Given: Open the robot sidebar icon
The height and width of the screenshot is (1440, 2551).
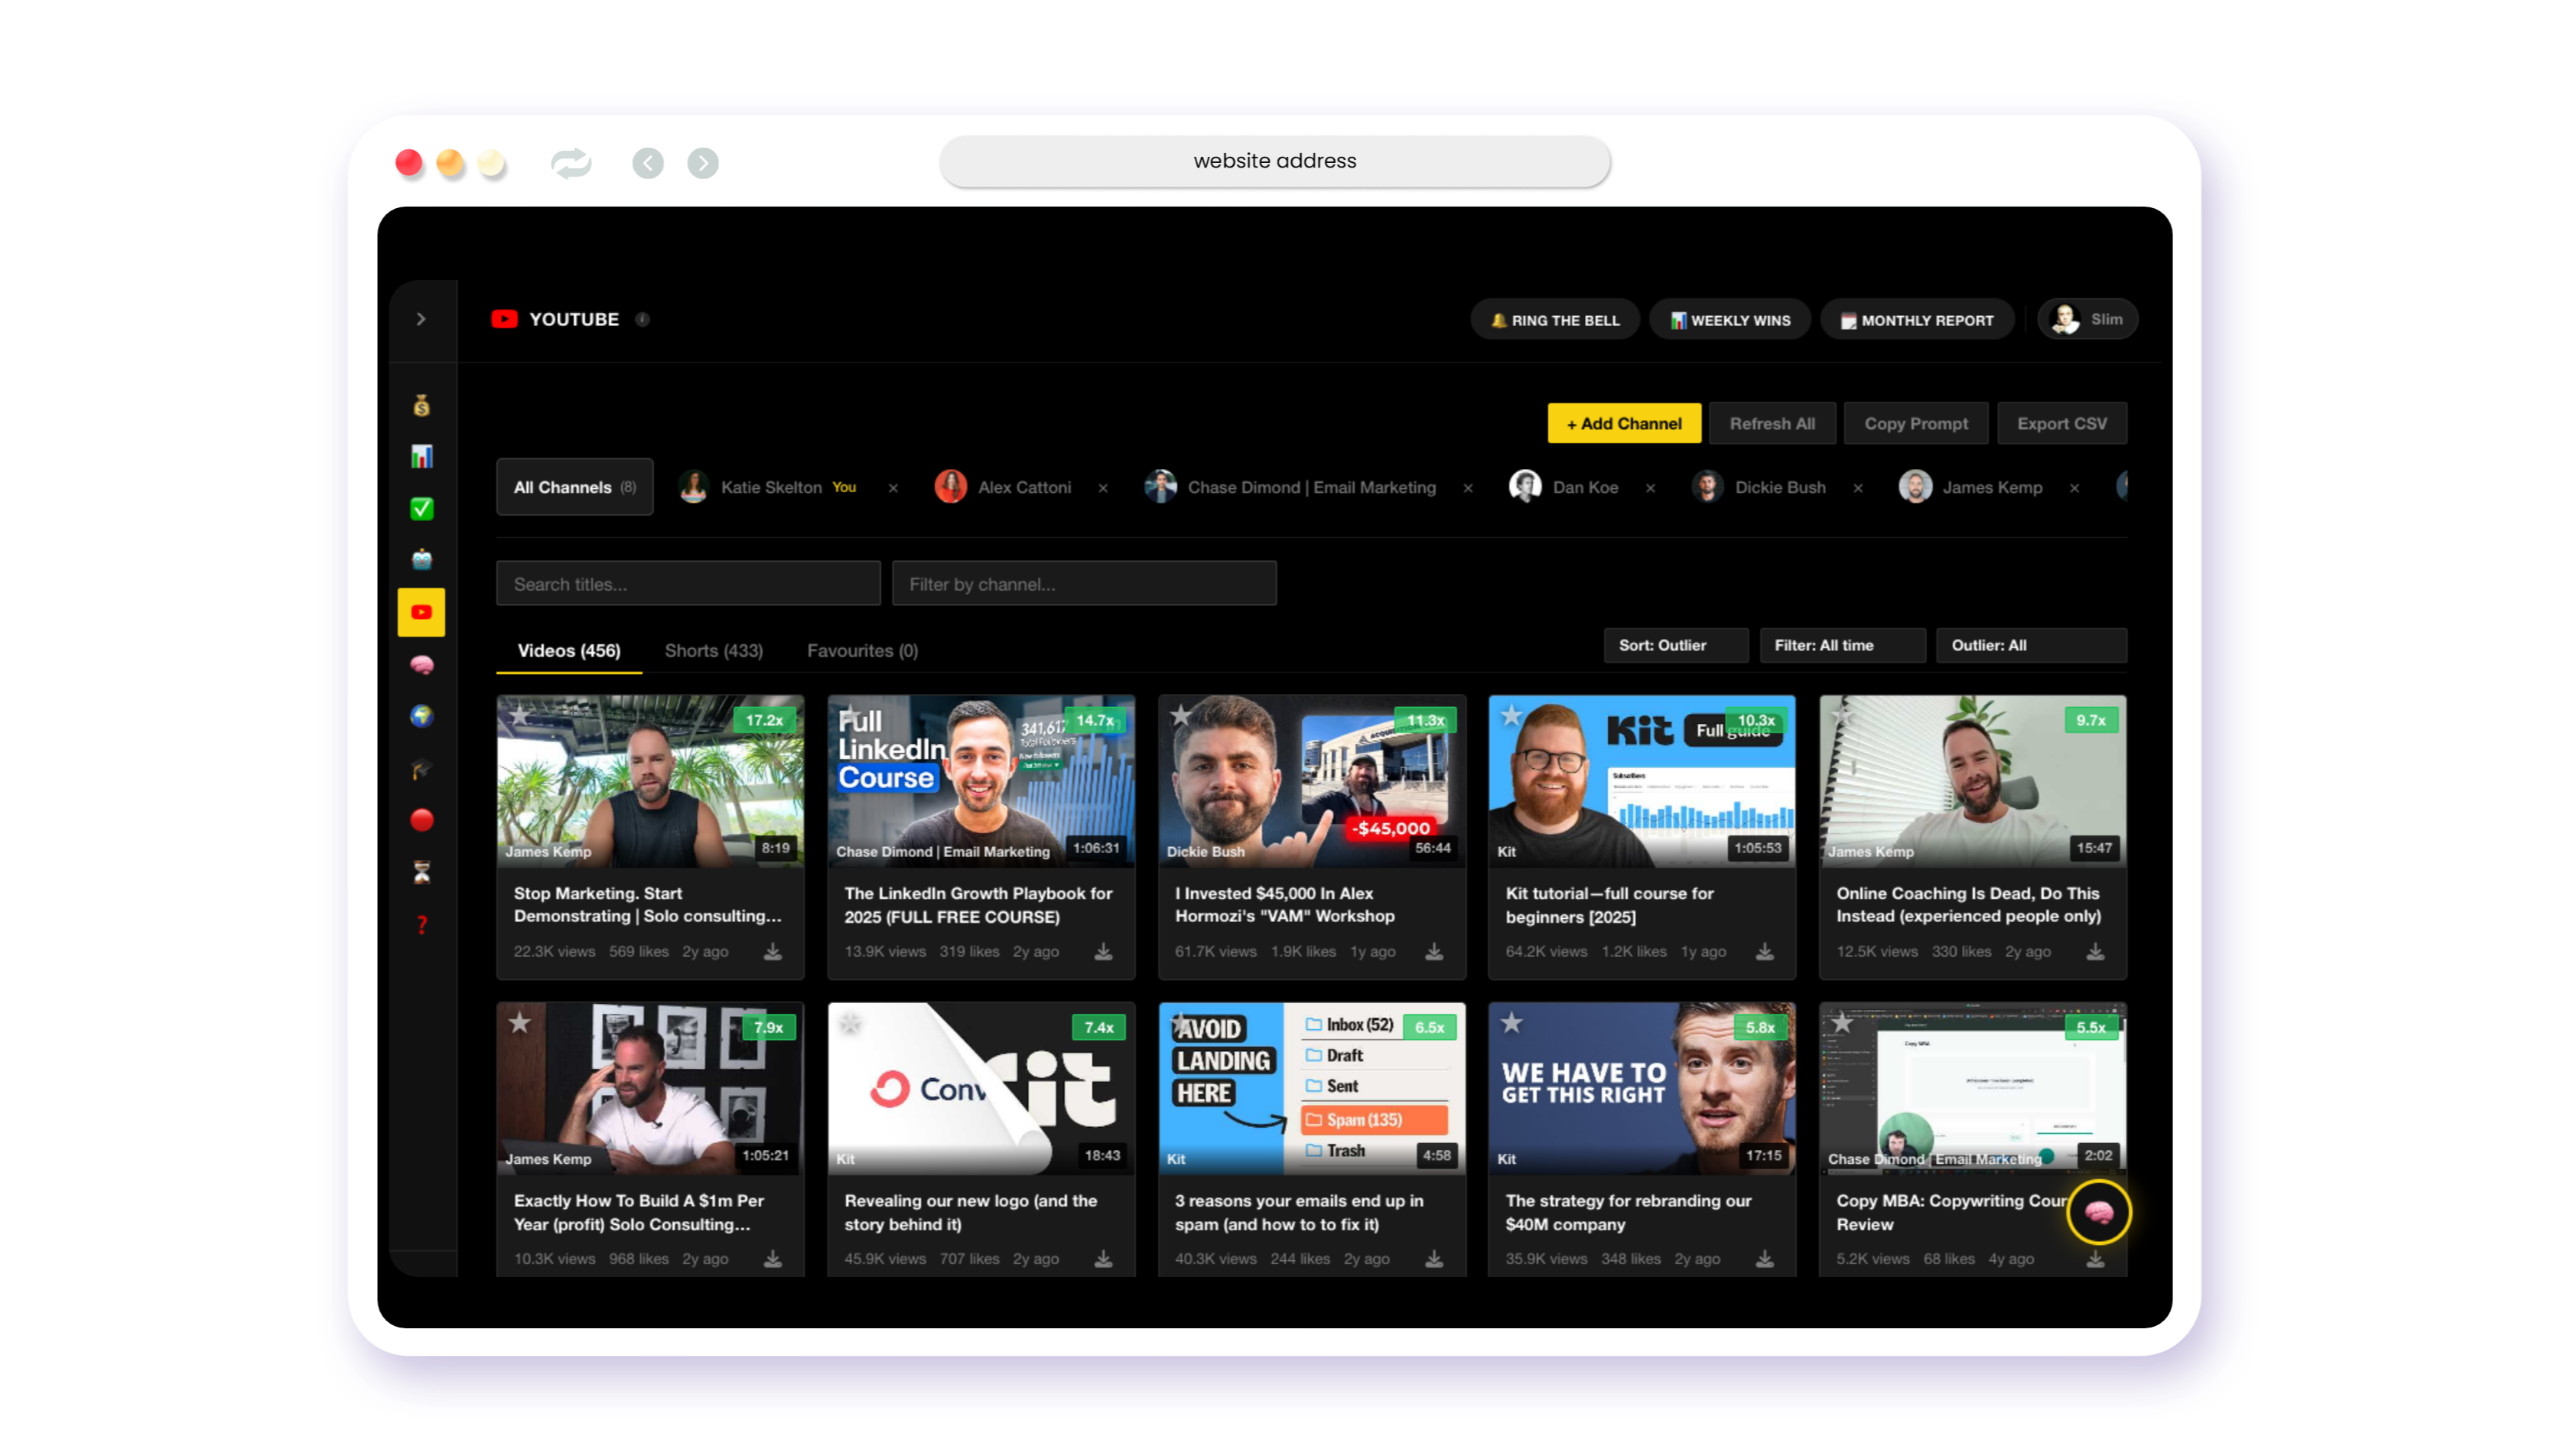Looking at the screenshot, I should coord(421,559).
